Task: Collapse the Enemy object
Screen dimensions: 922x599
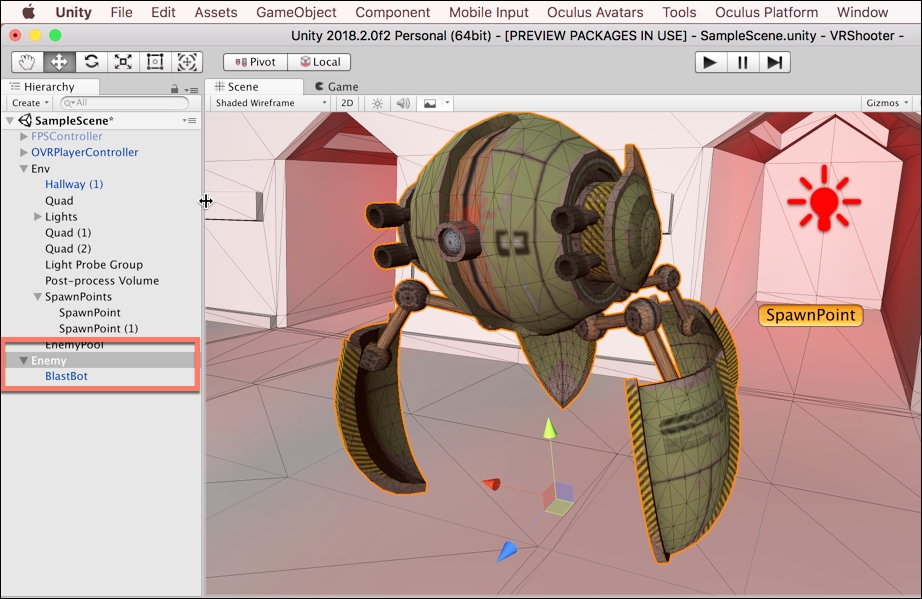Action: coord(24,360)
